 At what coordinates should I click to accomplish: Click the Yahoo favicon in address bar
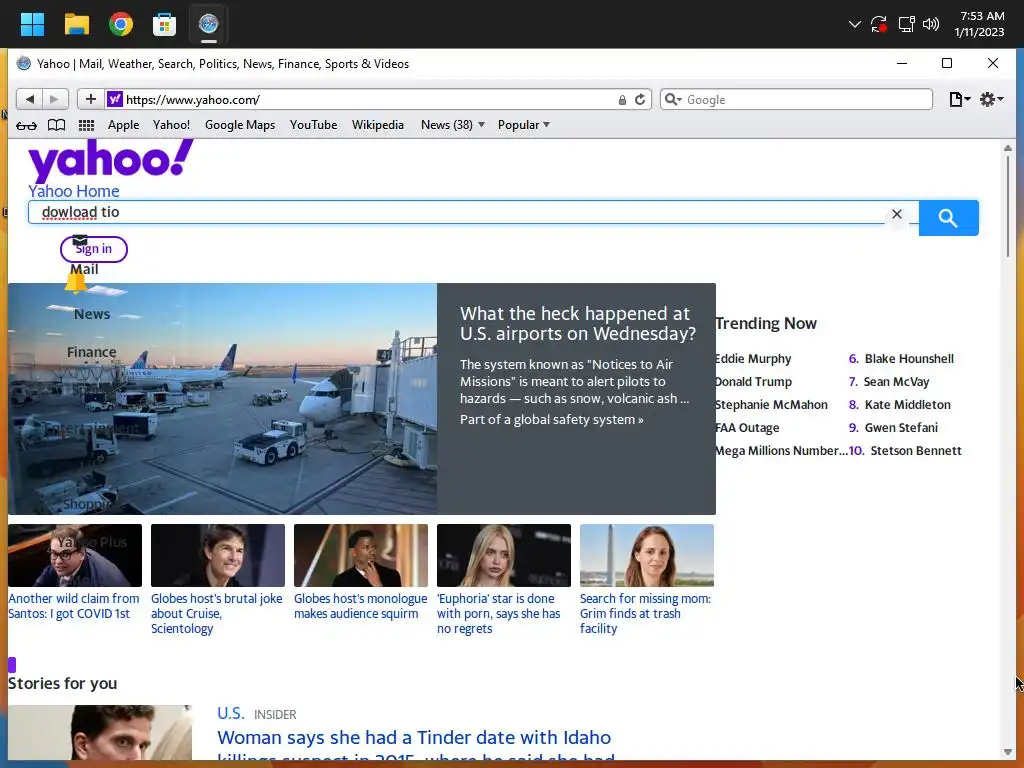(x=114, y=99)
